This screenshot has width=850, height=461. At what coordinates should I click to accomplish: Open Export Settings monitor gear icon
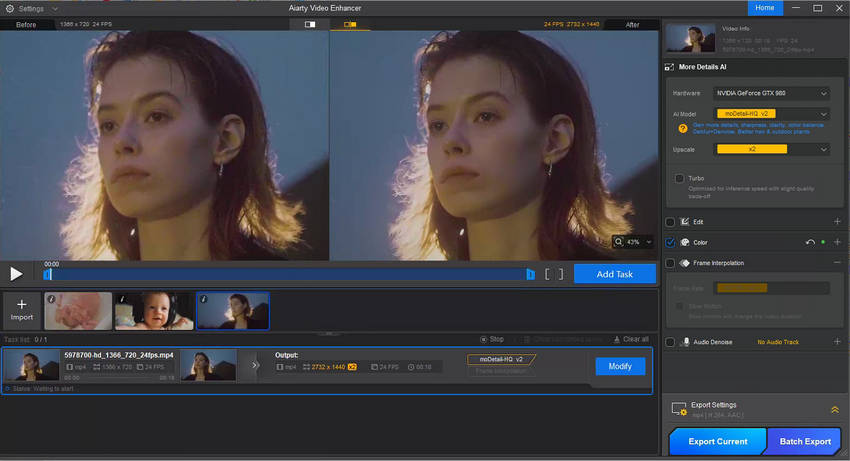pyautogui.click(x=679, y=409)
